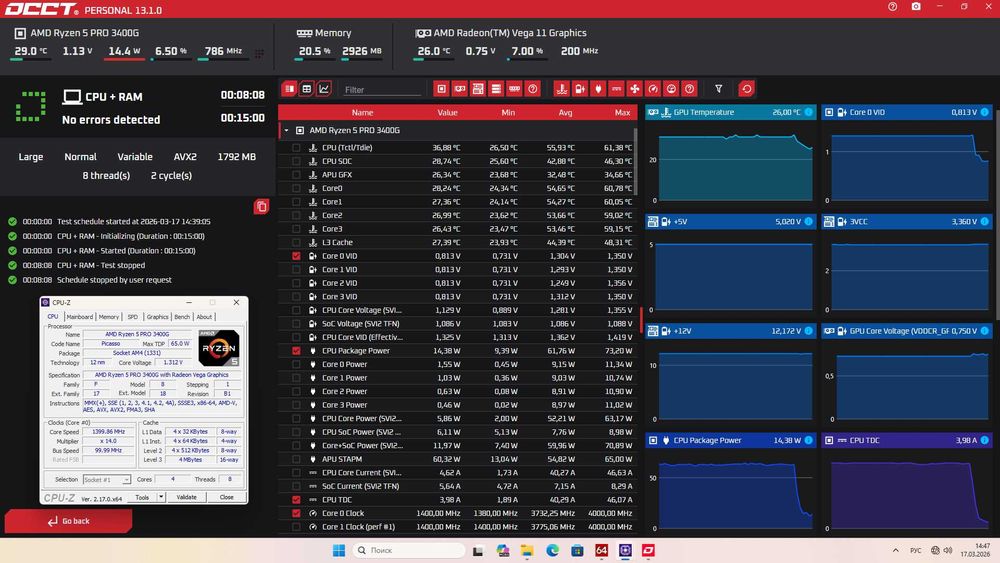This screenshot has height=563, width=1000.
Task: Toggle the unknown hardware group filter icon
Action: [533, 89]
